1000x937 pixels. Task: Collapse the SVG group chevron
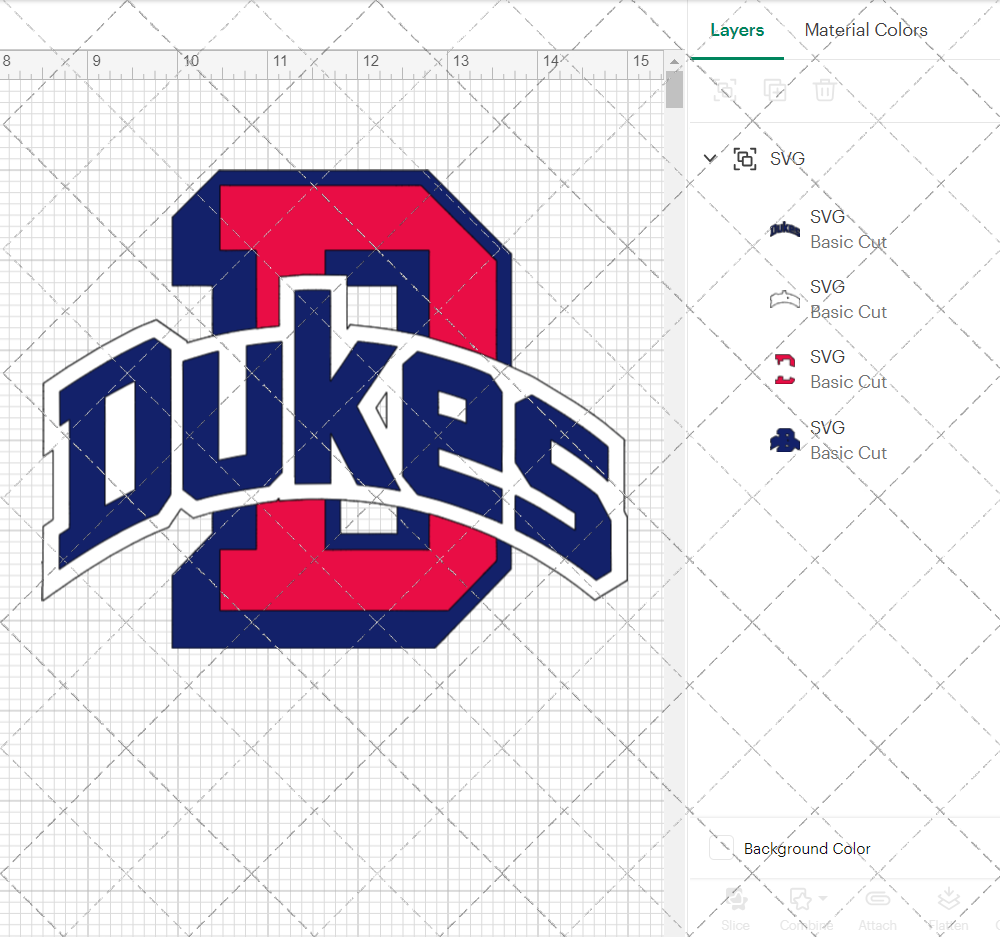tap(710, 158)
